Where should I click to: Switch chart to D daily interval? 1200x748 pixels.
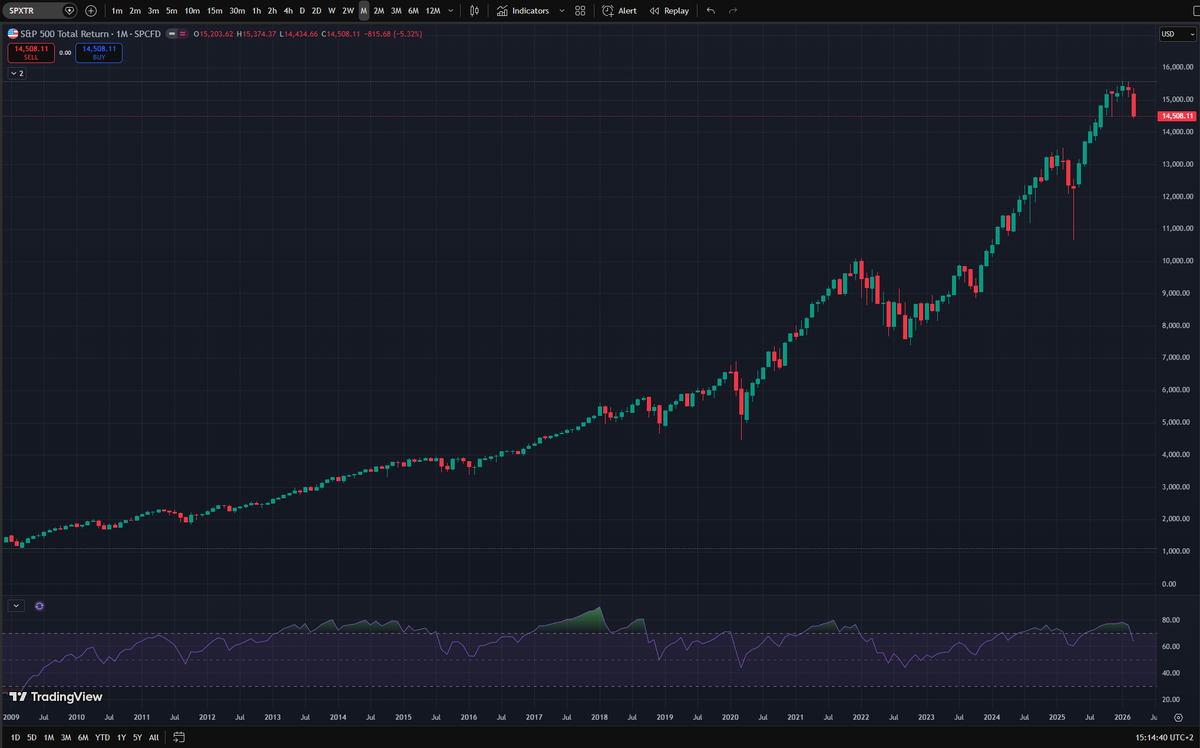tap(302, 10)
